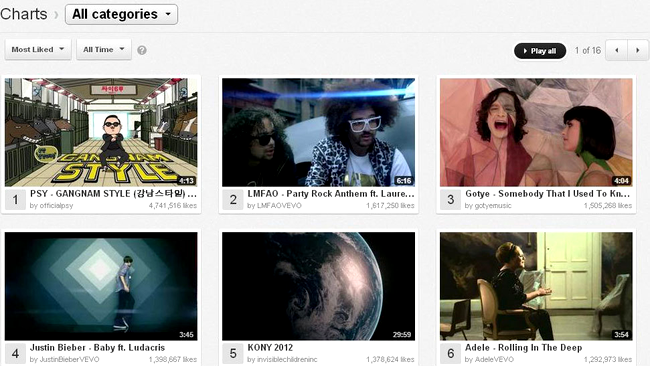Click the rank number 6 badge
The image size is (650, 366).
[451, 354]
